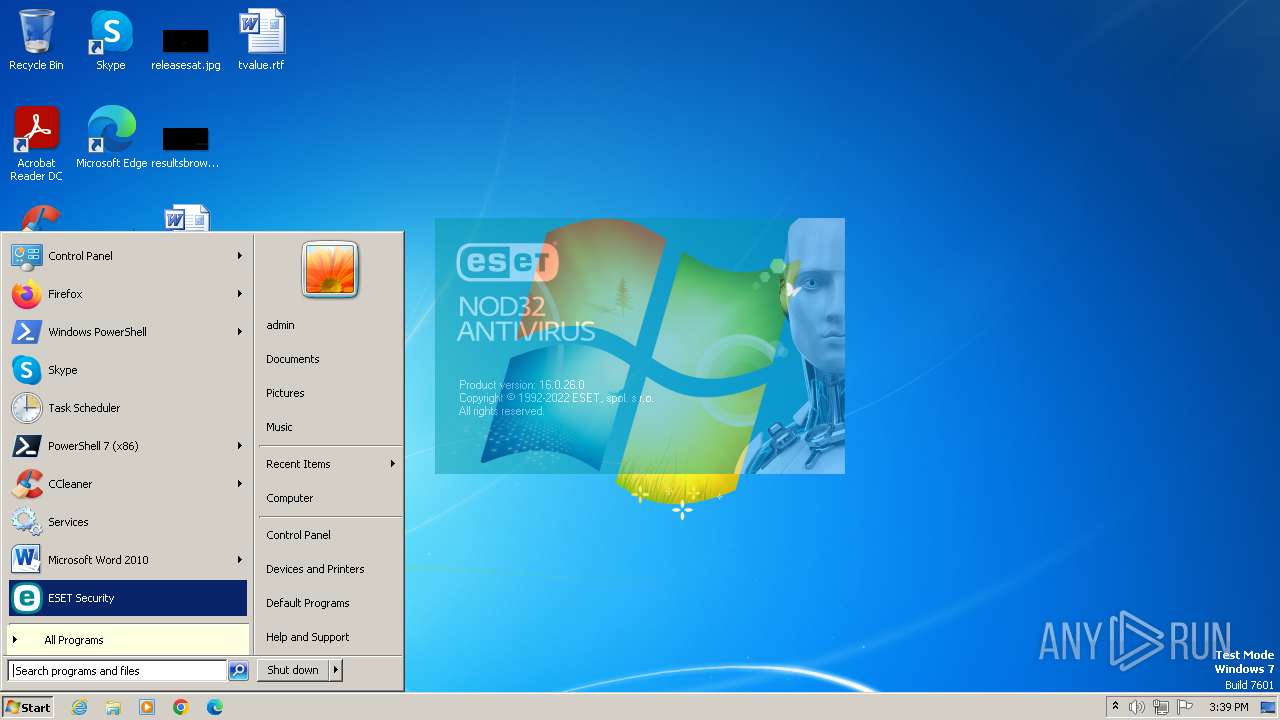Screen dimensions: 1280x720
Task: Open the admin user folder
Action: tap(330, 325)
